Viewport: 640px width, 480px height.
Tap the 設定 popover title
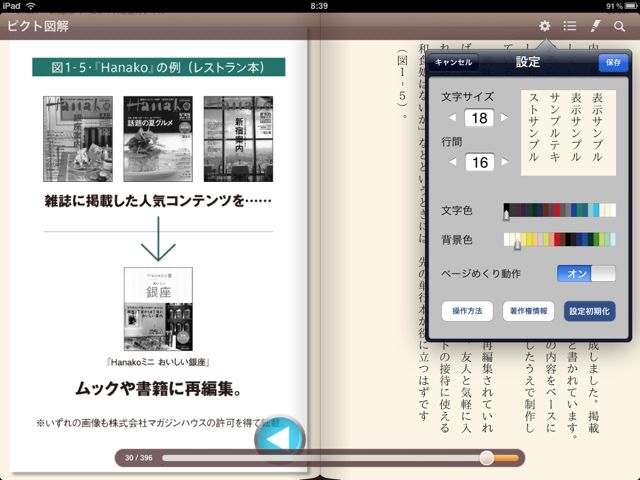pos(528,62)
